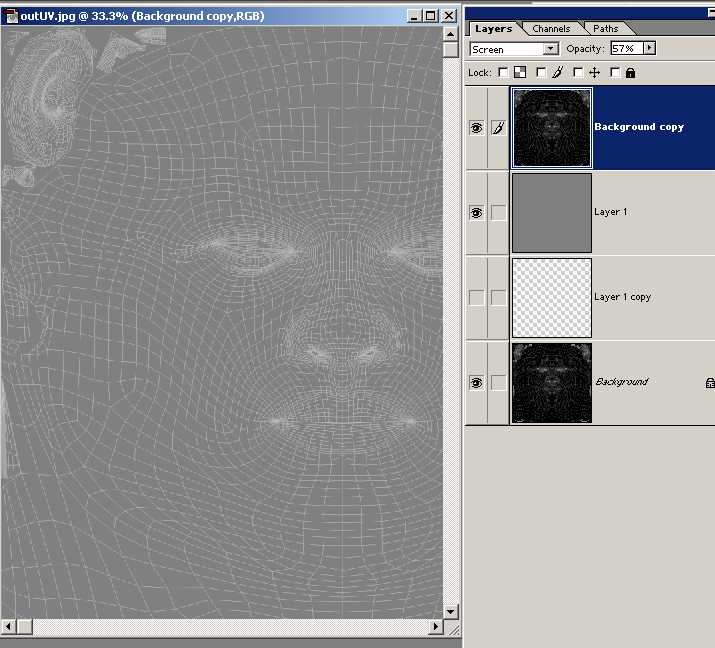Enable the lock image pixels checkbox

[541, 72]
